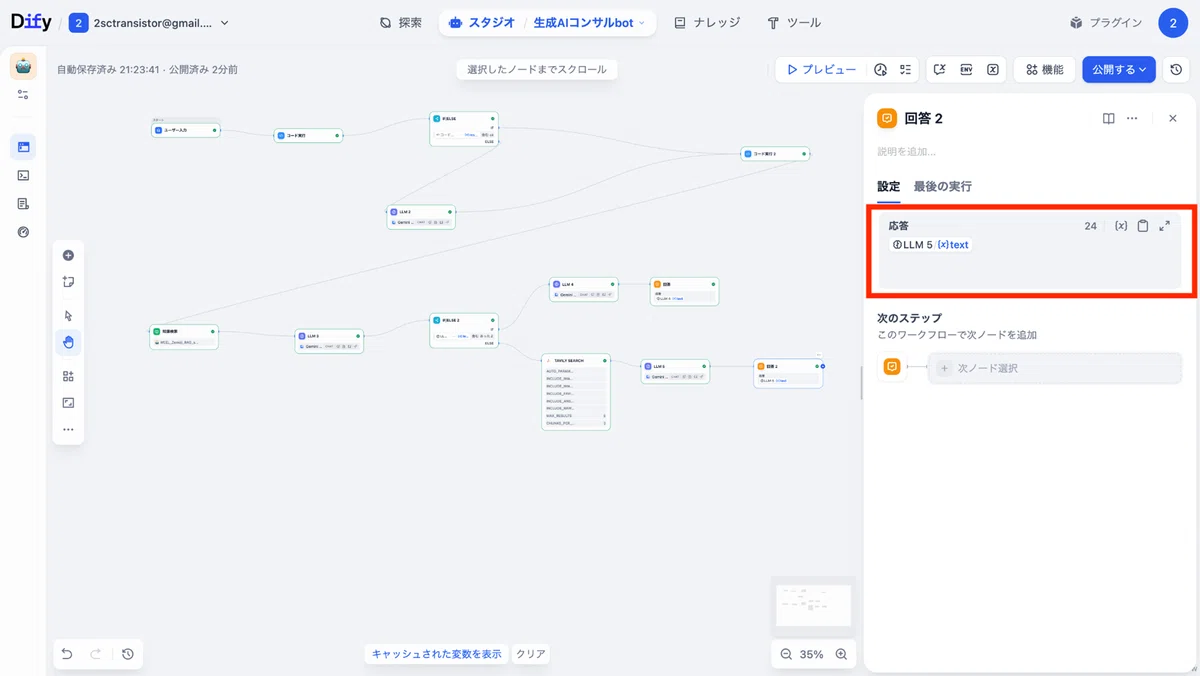Open the checklist icon in toolbar

[x=905, y=70]
